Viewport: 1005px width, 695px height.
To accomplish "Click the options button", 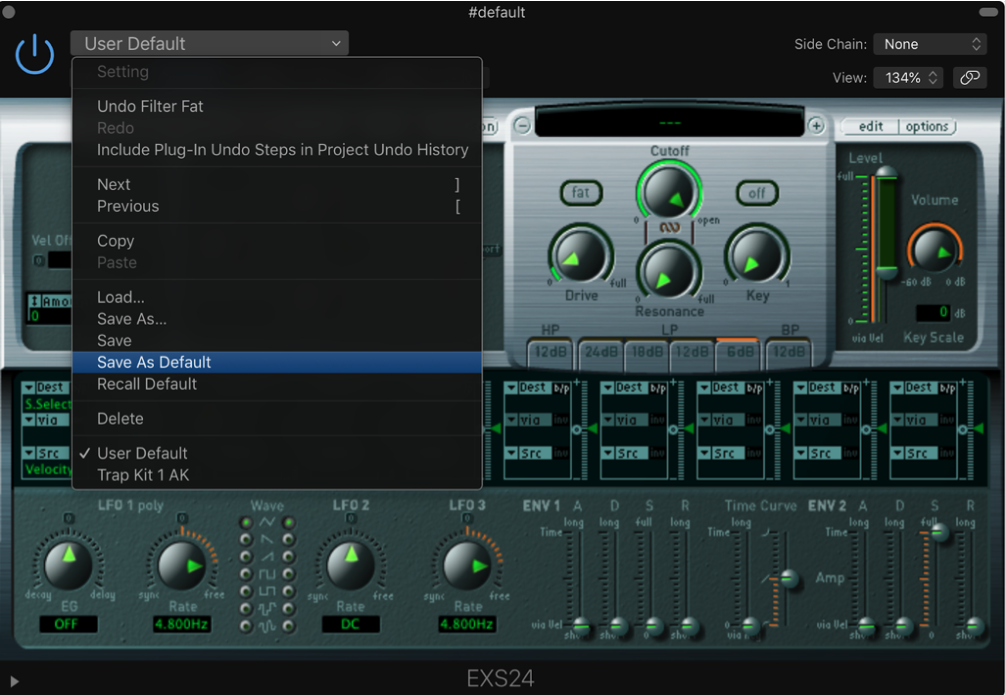I will 927,127.
